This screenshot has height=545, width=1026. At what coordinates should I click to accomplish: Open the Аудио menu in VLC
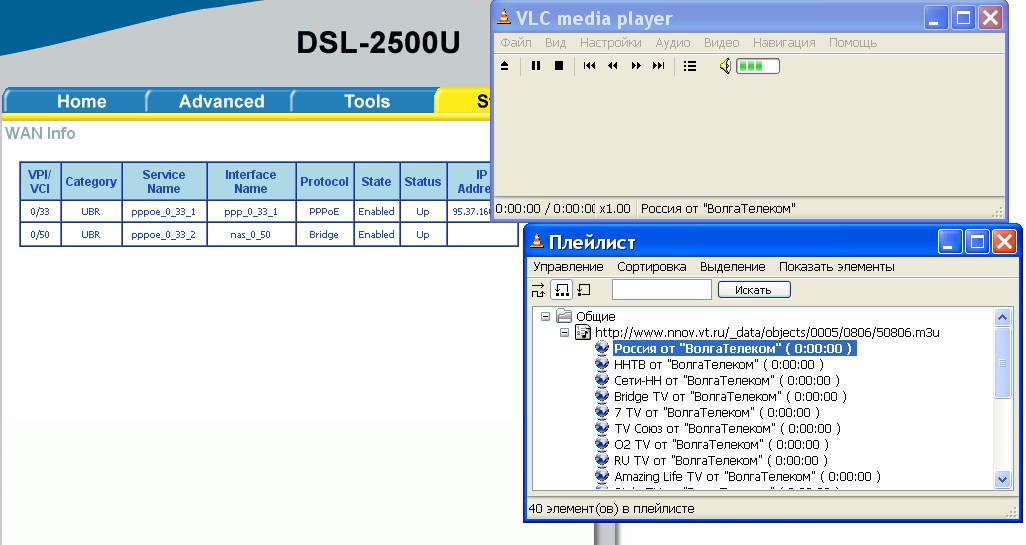[673, 43]
